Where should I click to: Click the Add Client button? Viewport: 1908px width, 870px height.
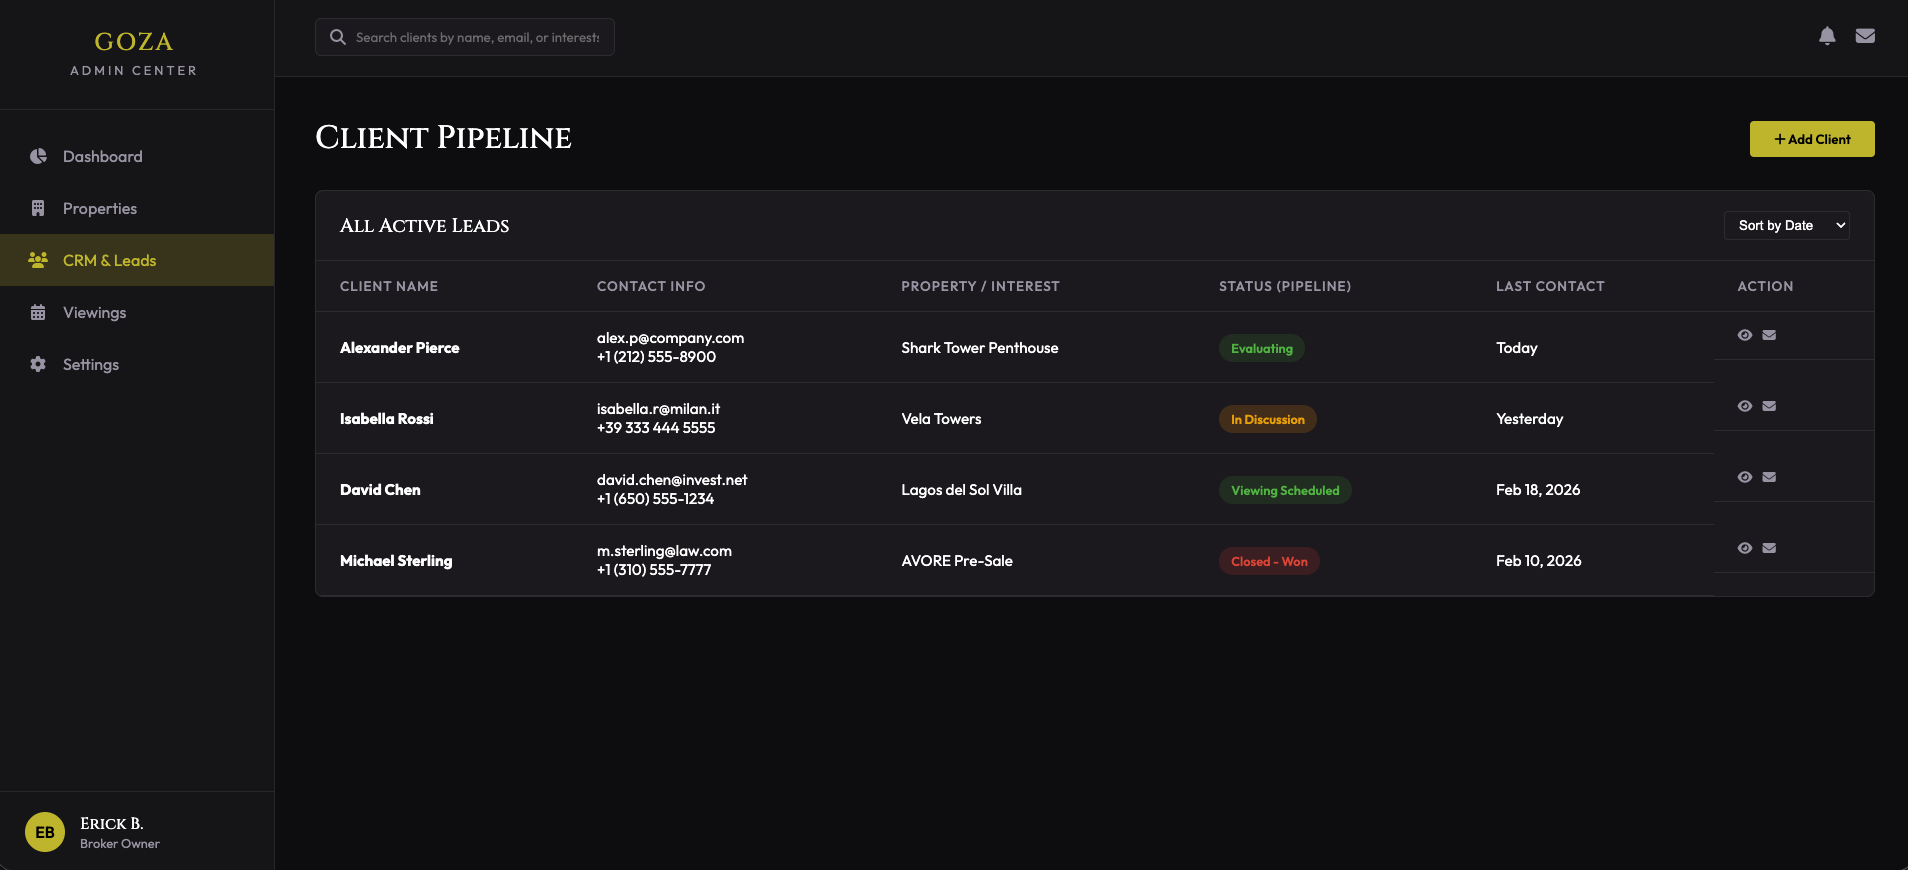tap(1811, 139)
